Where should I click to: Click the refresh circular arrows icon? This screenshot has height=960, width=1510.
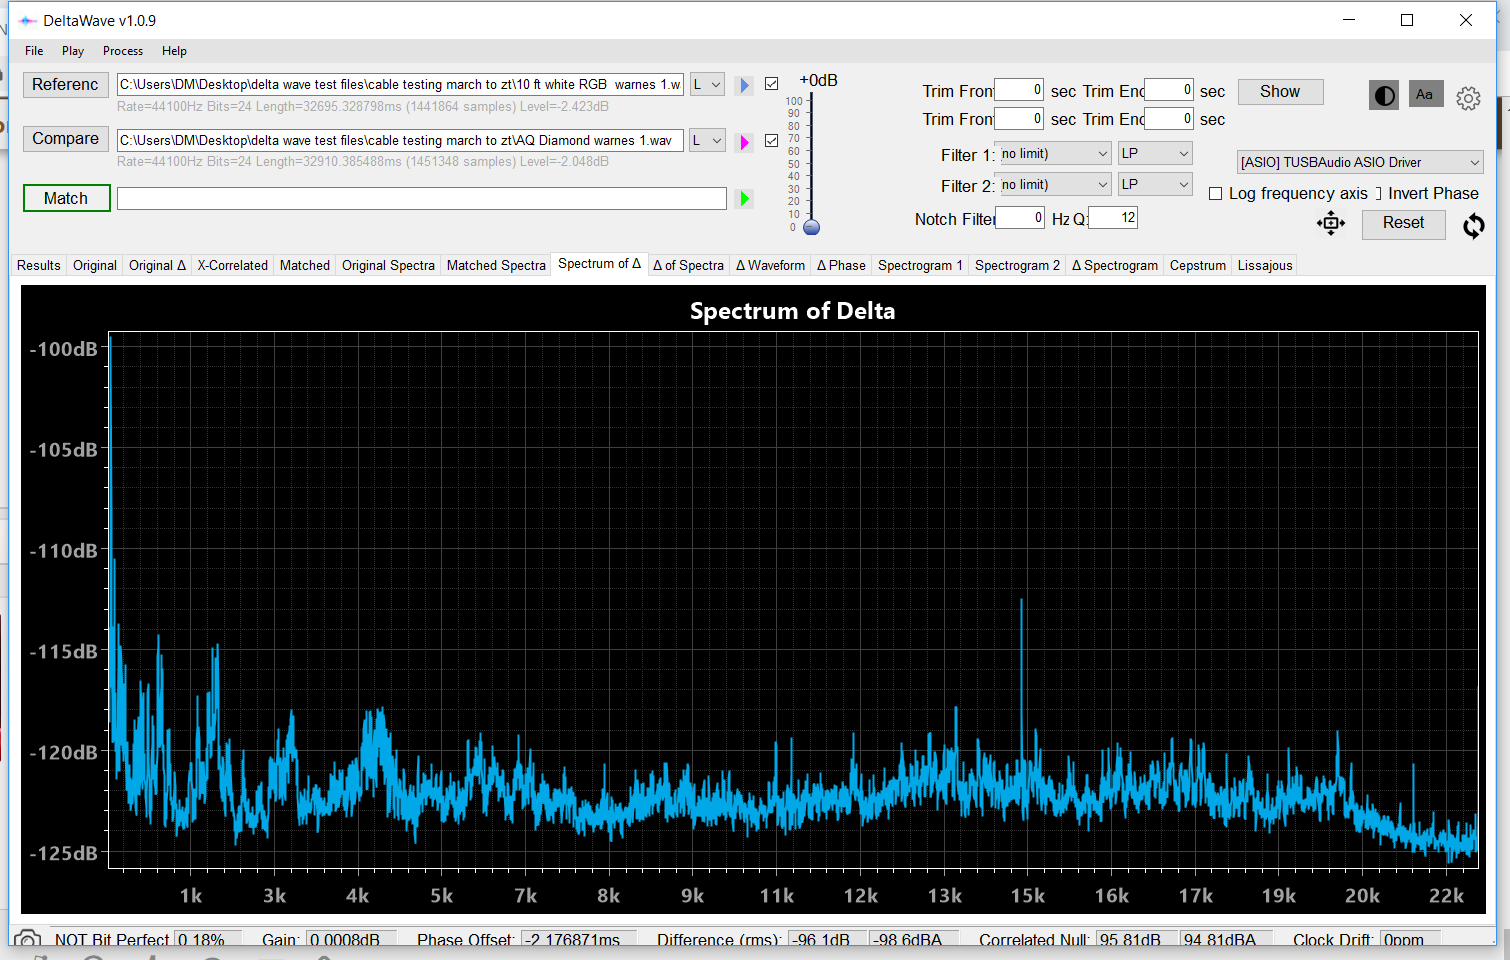click(1474, 226)
